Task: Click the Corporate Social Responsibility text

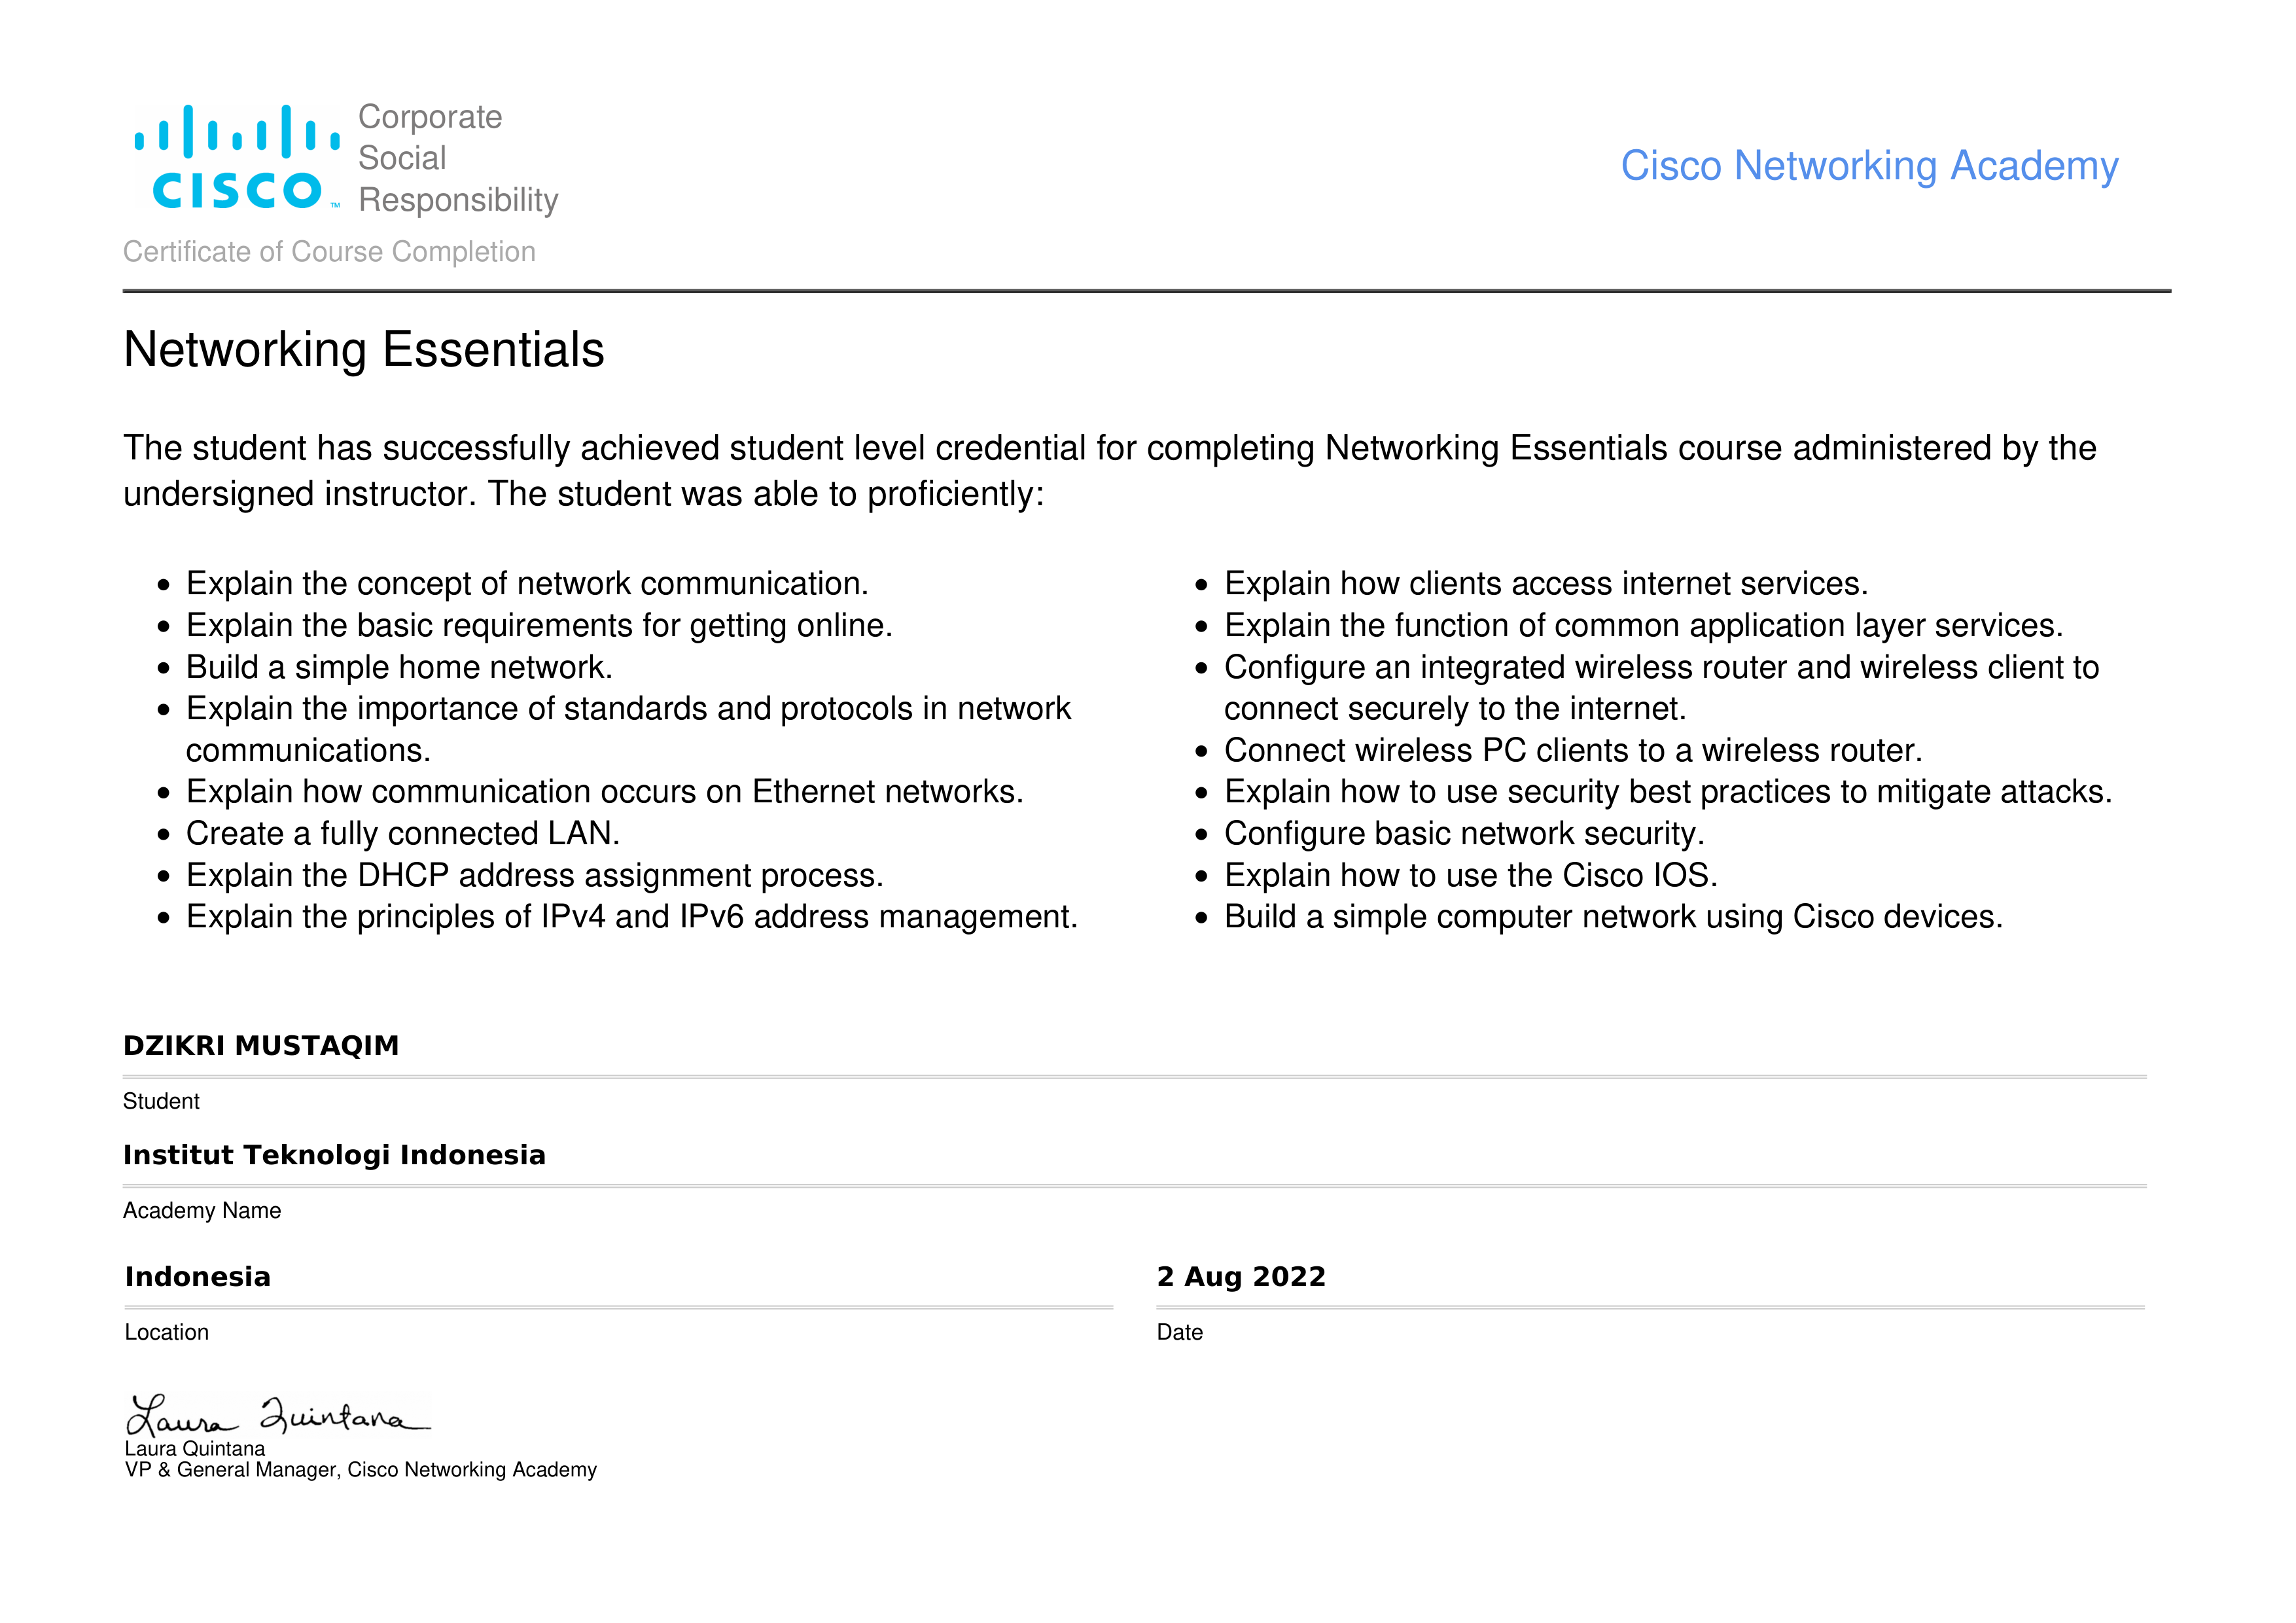Action: tap(457, 158)
